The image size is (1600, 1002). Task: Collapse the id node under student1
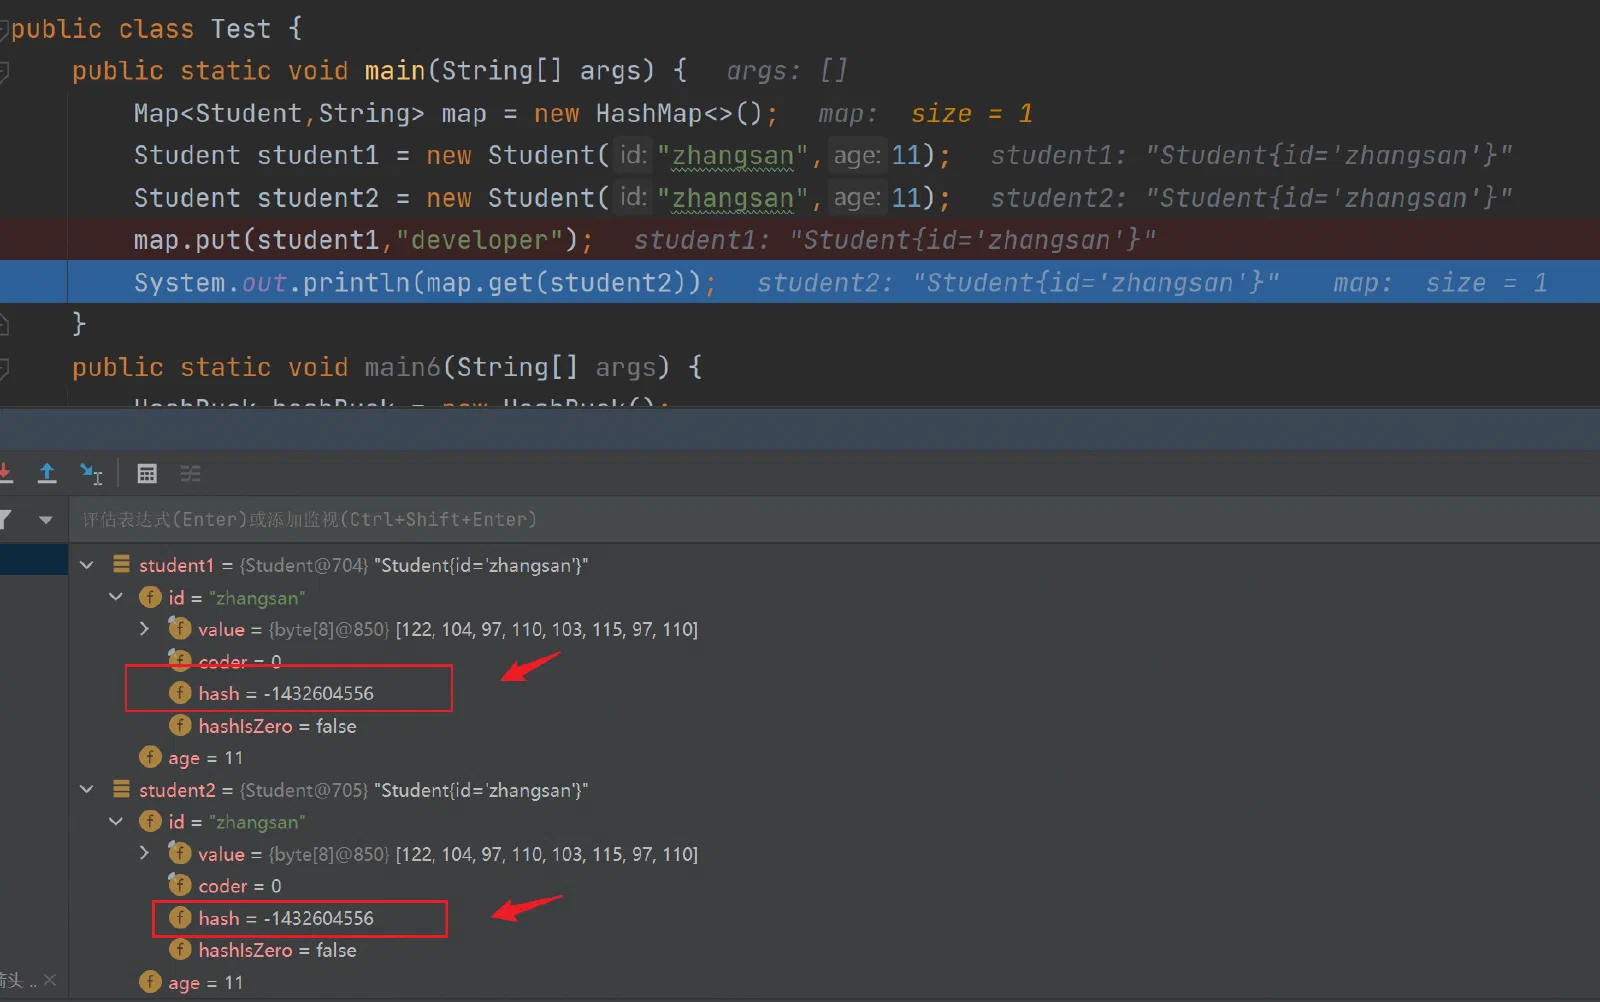pyautogui.click(x=116, y=597)
